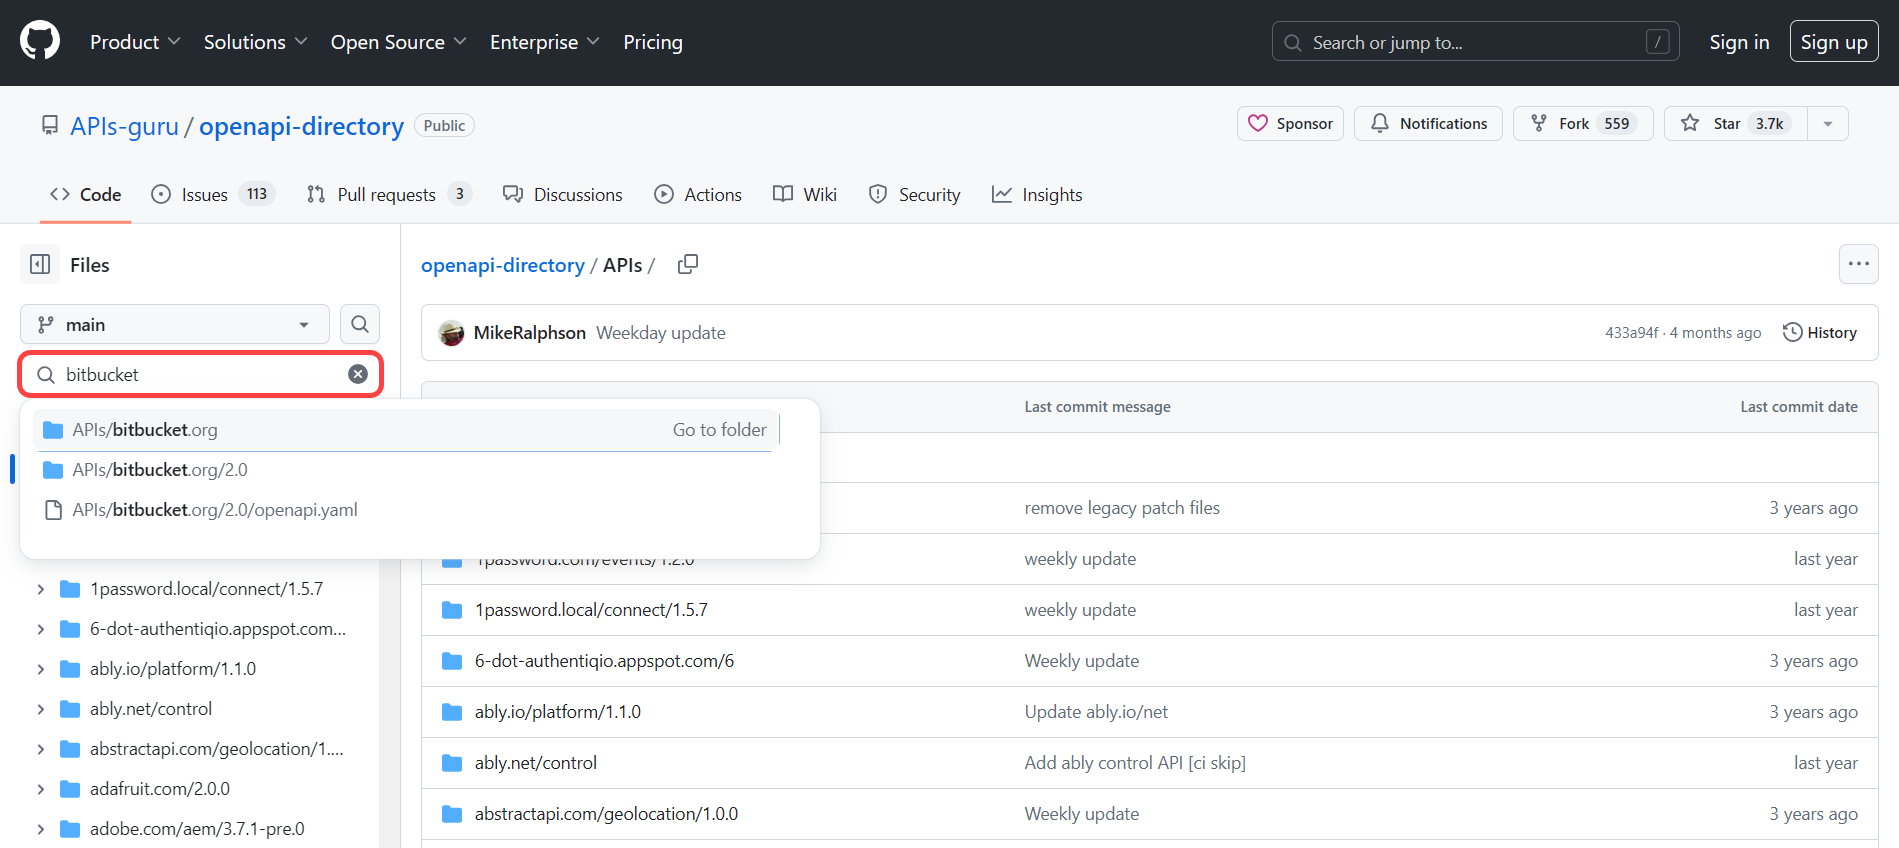This screenshot has height=848, width=1899.
Task: Select the APIs/bitbucket.org folder result
Action: coord(405,430)
